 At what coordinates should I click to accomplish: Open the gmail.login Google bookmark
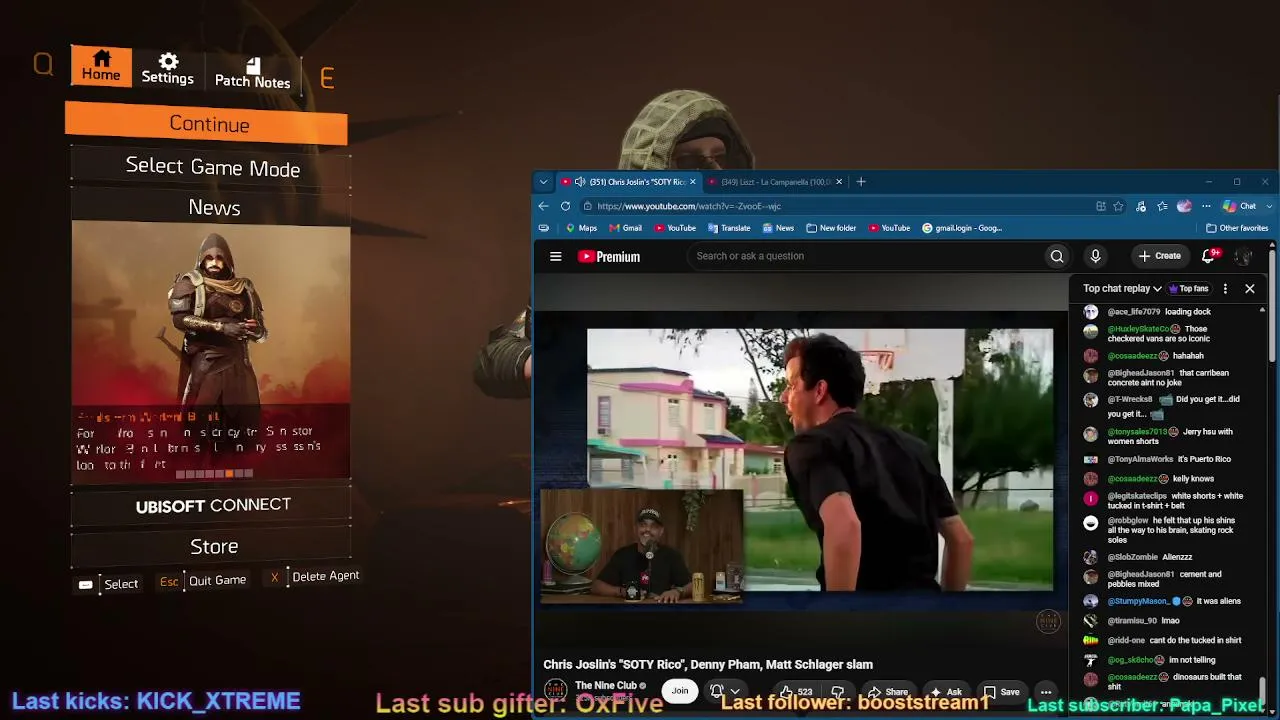pyautogui.click(x=962, y=228)
